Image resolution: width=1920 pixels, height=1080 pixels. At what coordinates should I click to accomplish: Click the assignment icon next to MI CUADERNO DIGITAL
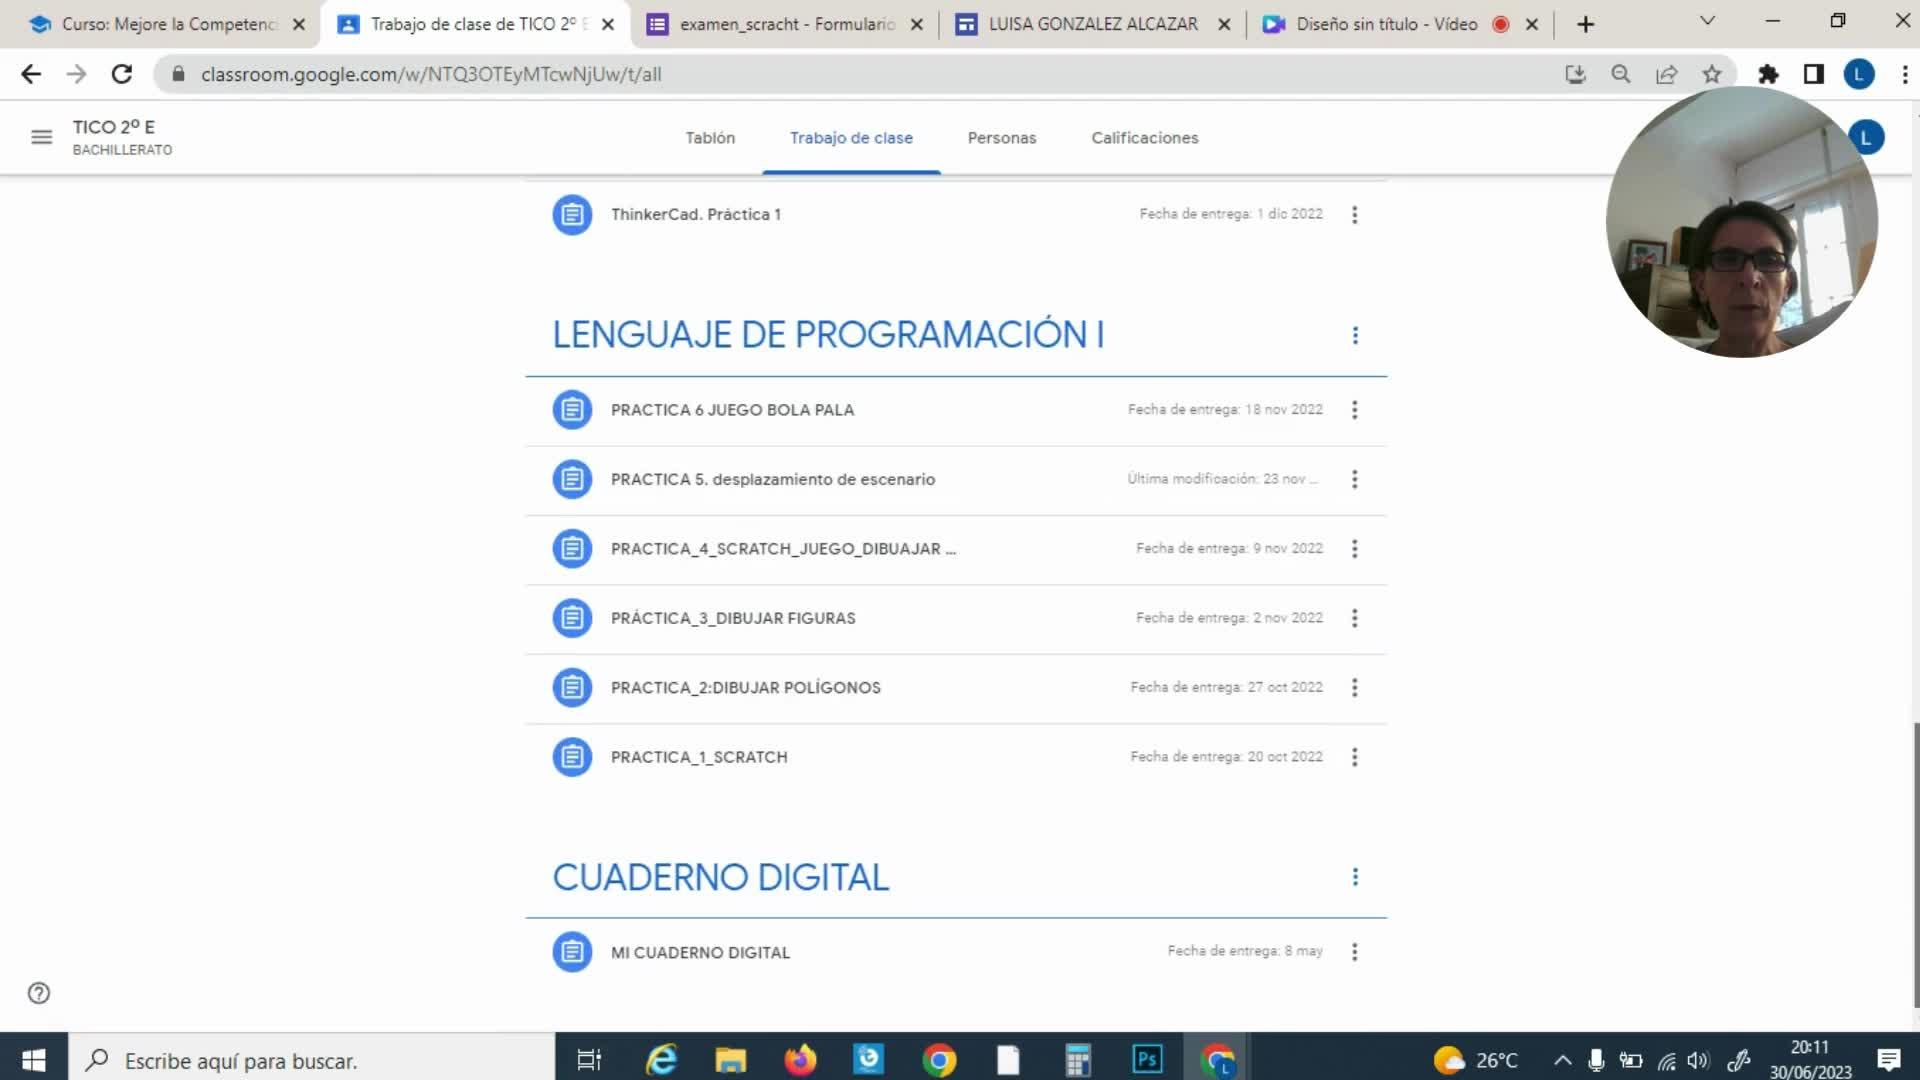pyautogui.click(x=572, y=952)
